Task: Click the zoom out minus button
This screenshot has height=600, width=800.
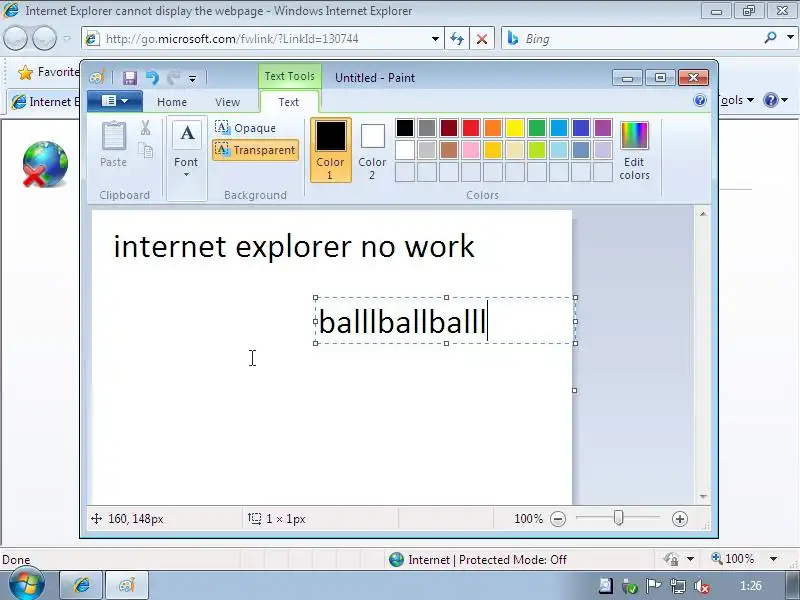Action: [558, 519]
